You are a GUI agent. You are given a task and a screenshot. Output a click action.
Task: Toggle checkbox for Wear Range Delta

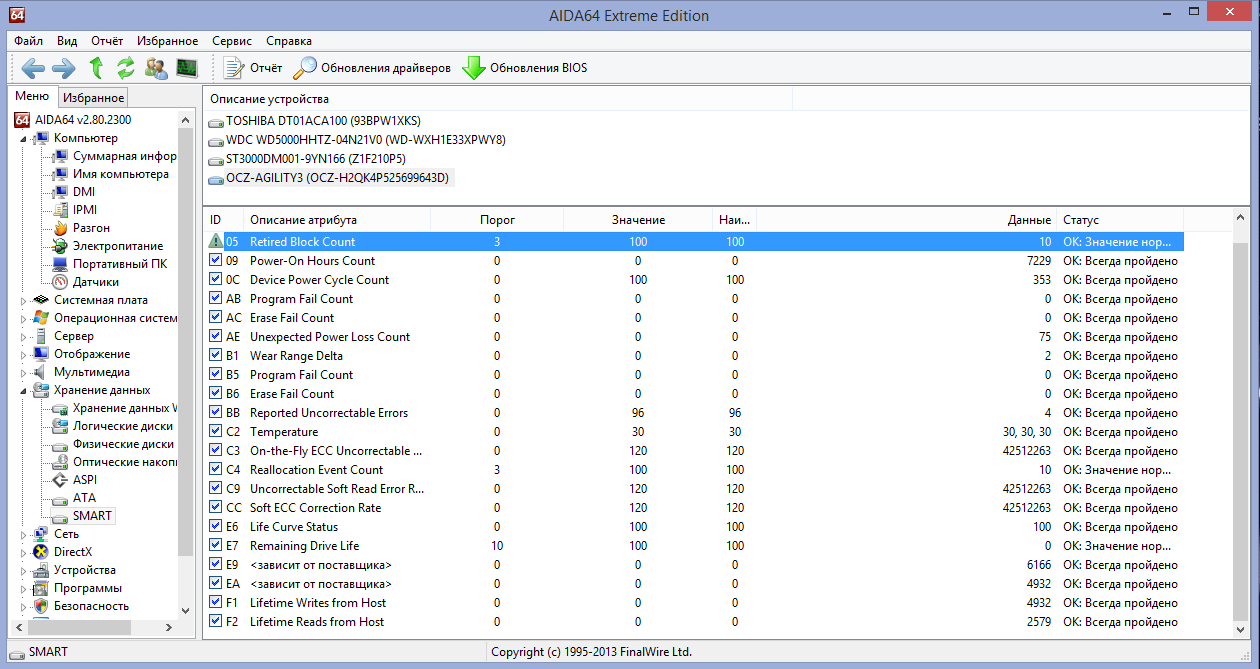[x=215, y=356]
